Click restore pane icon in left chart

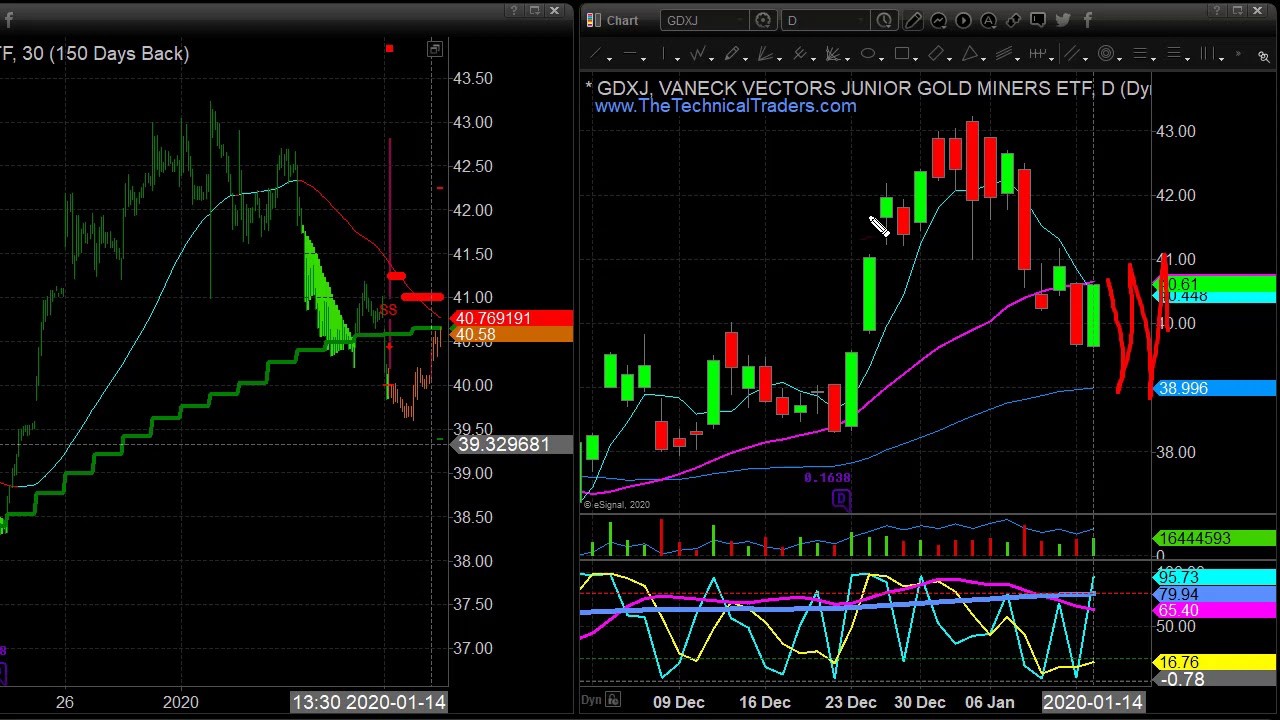(435, 49)
